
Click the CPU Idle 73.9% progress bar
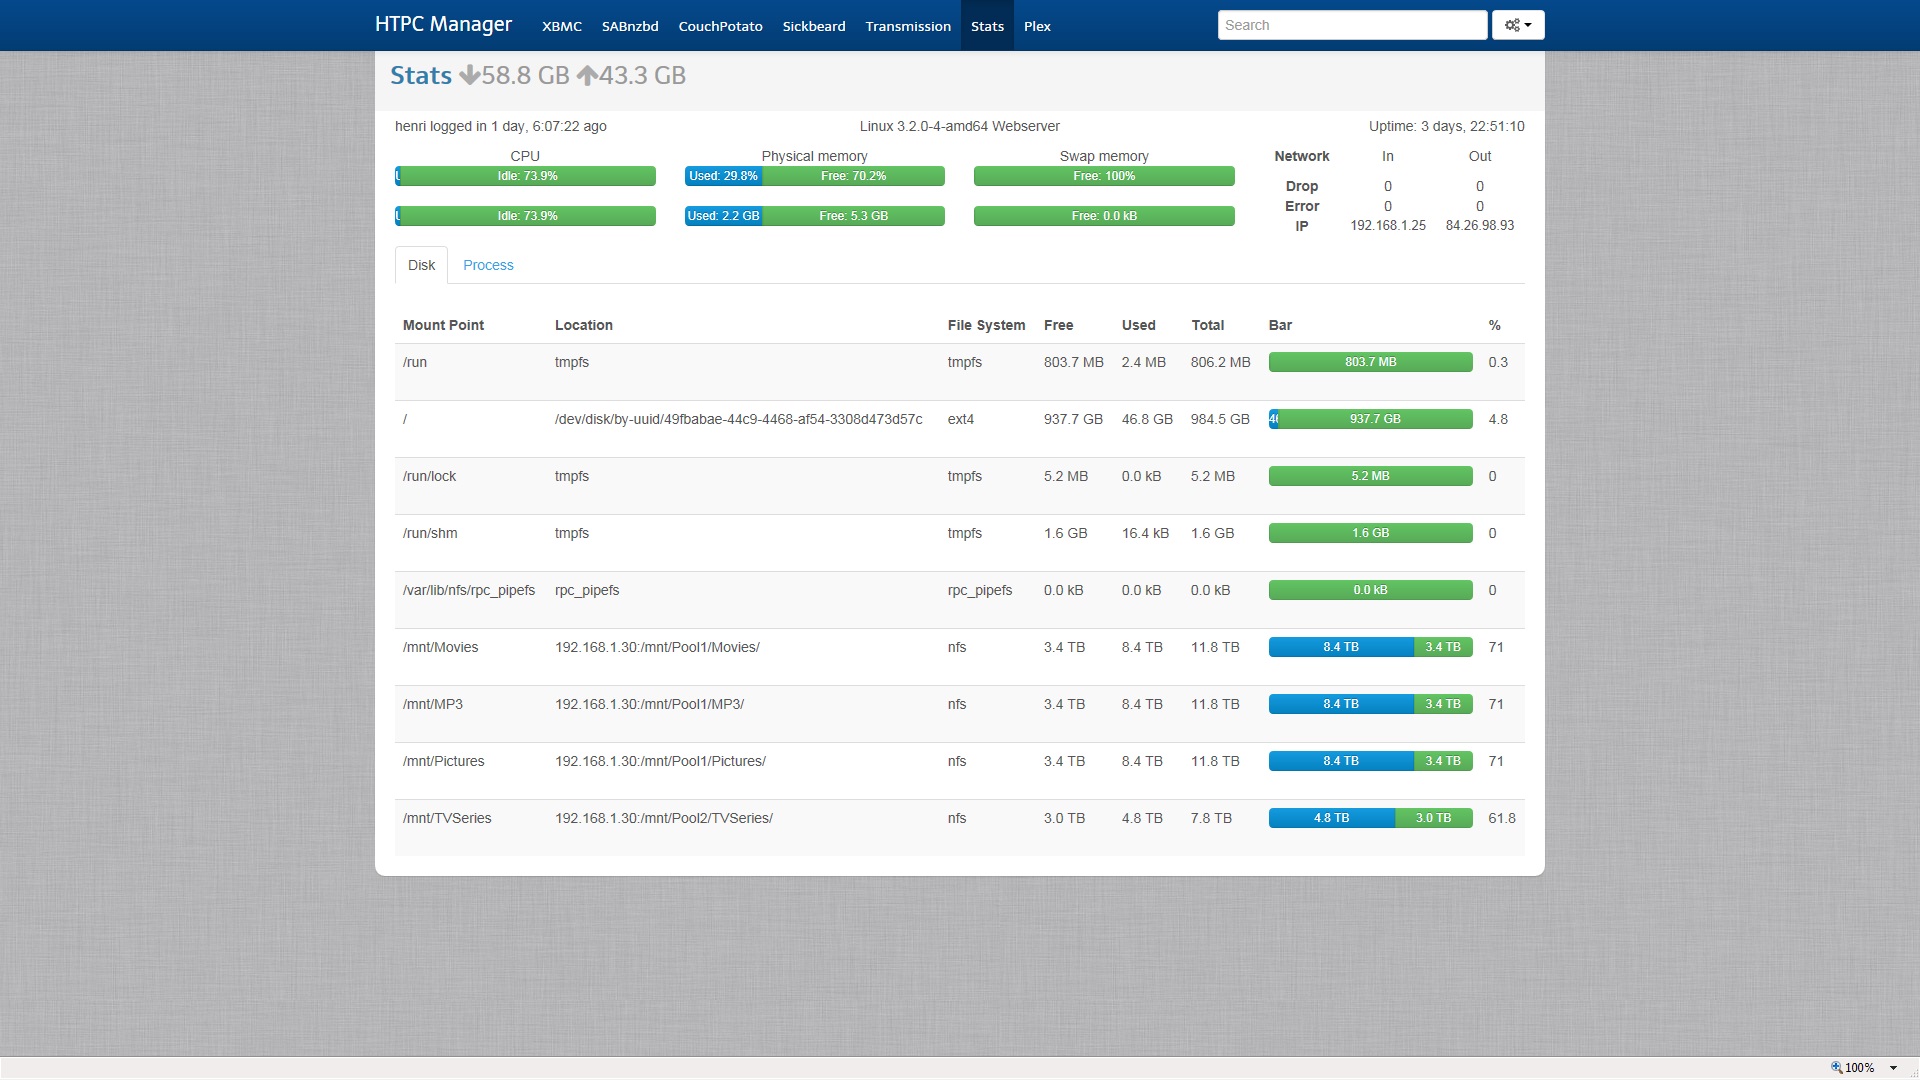(x=527, y=176)
